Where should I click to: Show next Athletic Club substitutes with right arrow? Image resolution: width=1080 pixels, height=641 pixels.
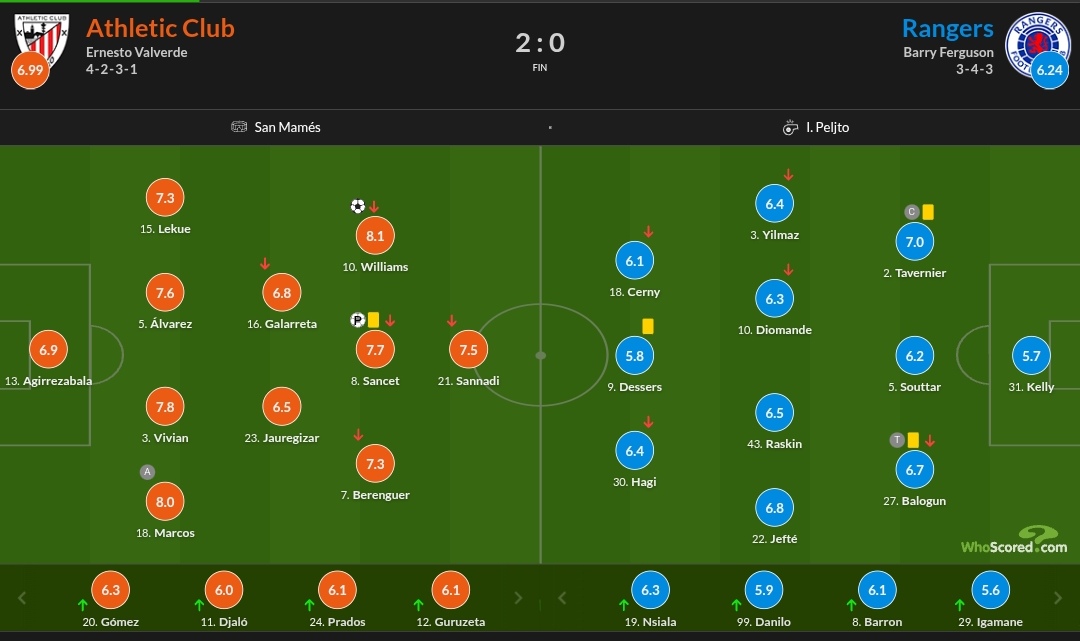tap(518, 598)
